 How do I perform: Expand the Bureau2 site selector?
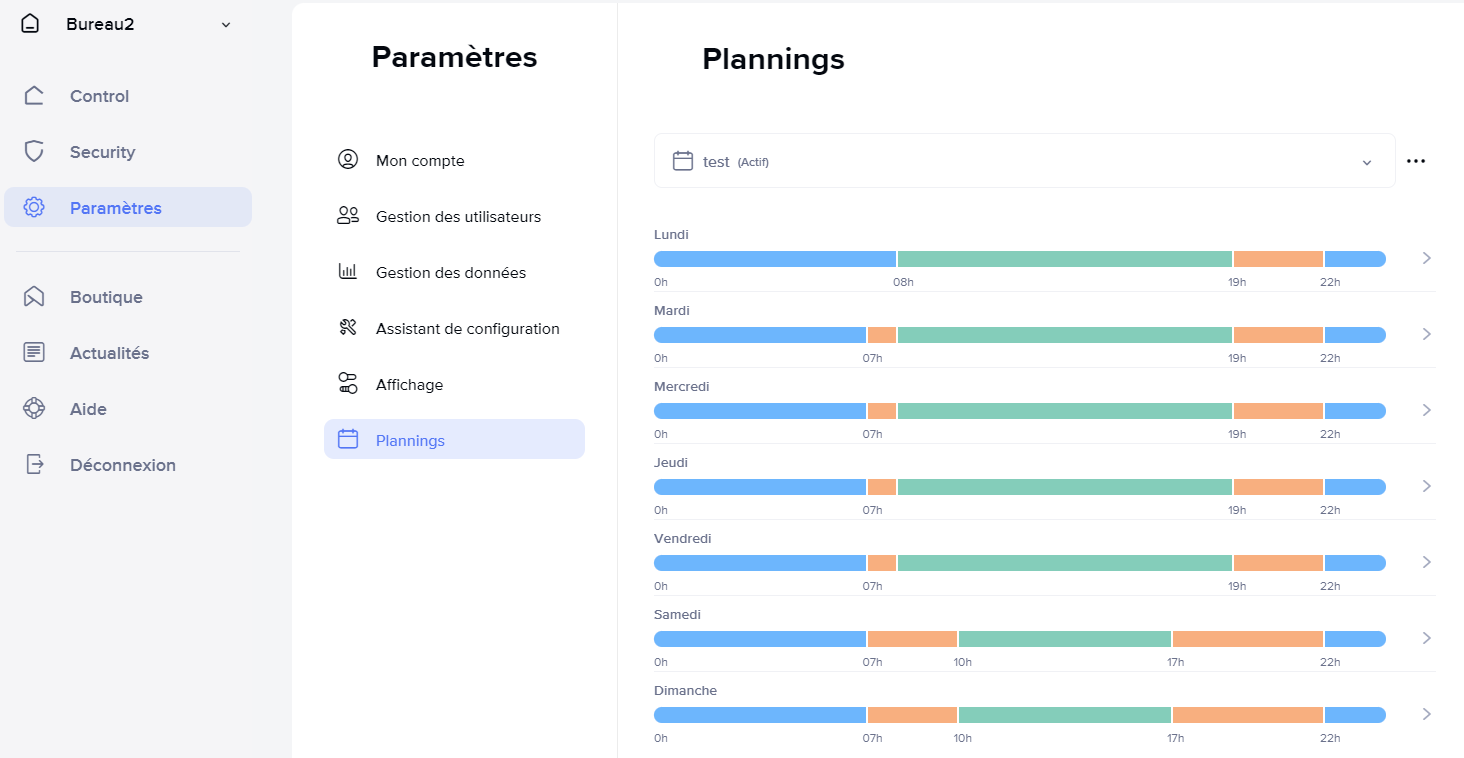click(x=226, y=25)
